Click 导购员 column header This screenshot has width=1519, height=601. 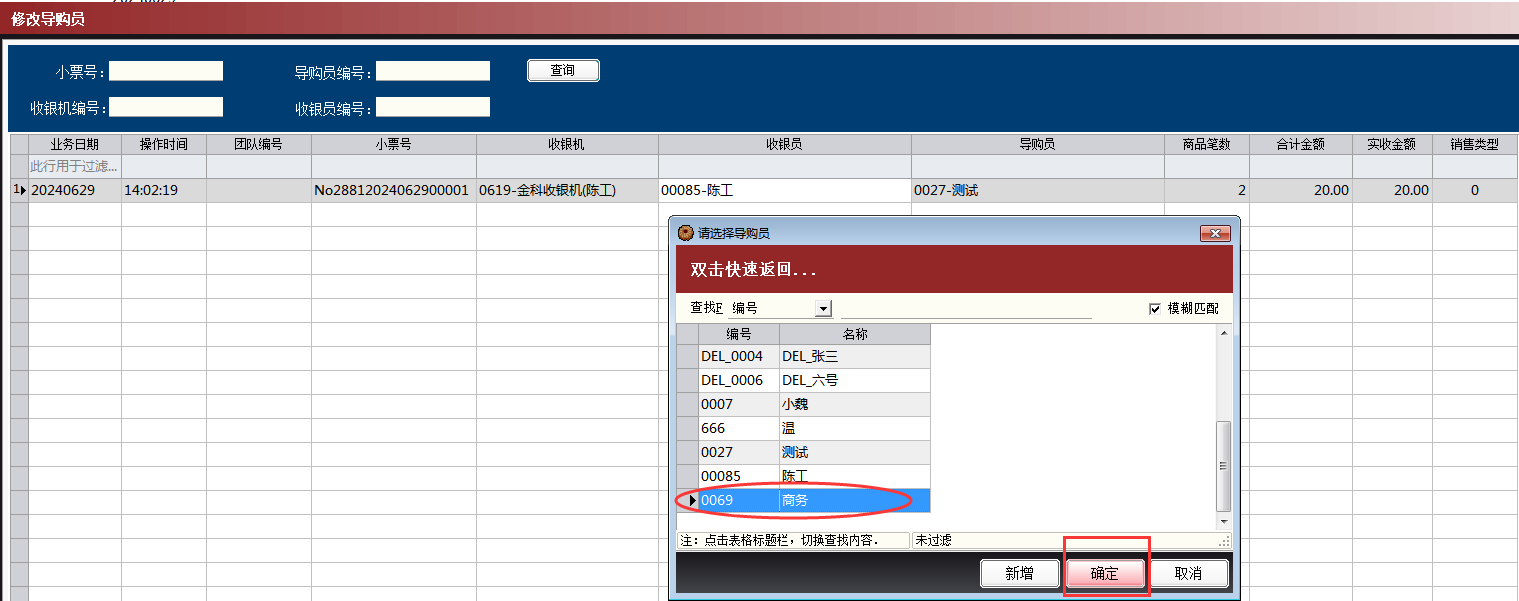(1038, 144)
